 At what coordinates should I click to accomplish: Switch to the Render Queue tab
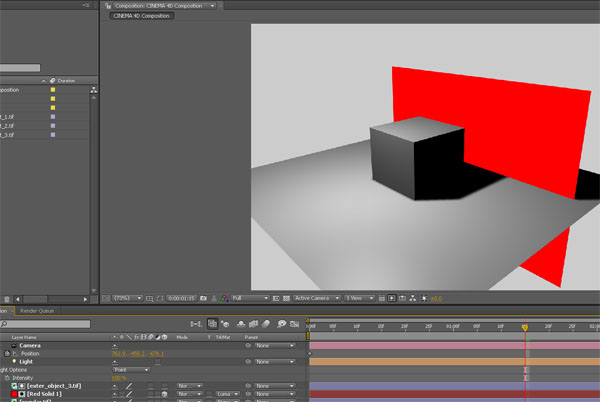pos(37,311)
